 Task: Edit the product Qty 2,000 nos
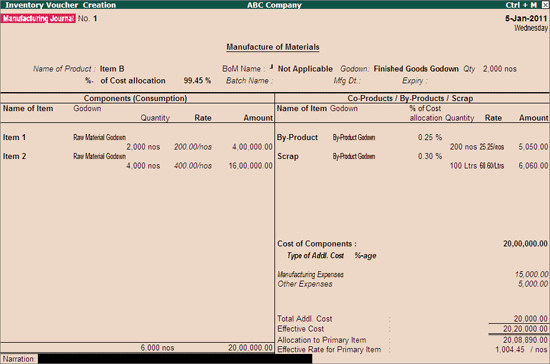[x=499, y=69]
